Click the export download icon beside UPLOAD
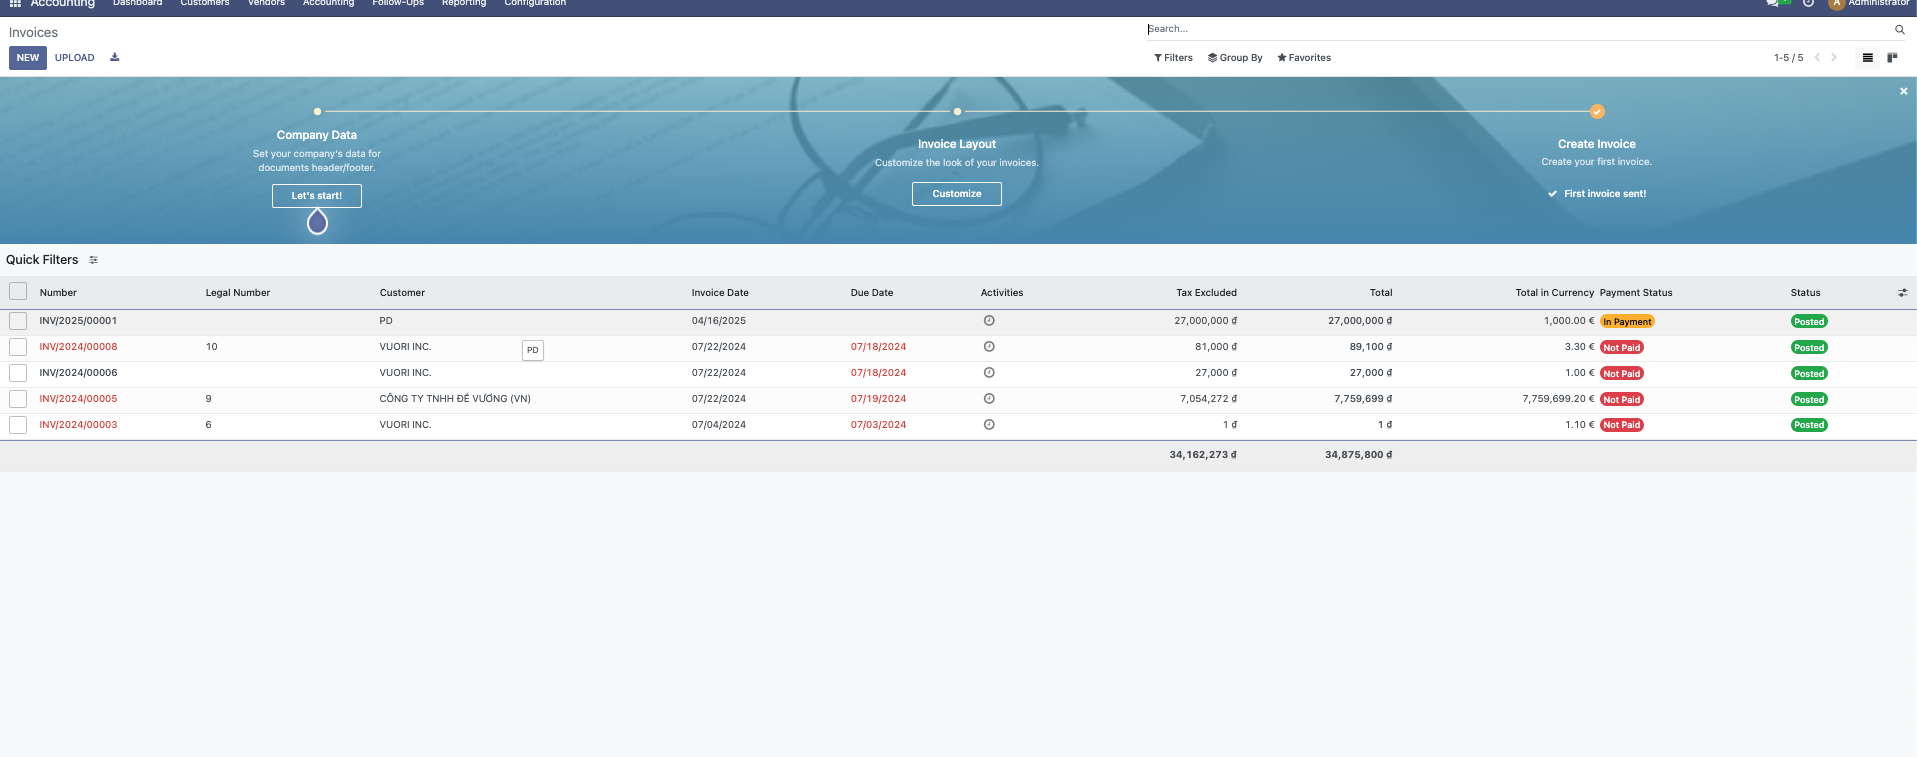 (115, 57)
